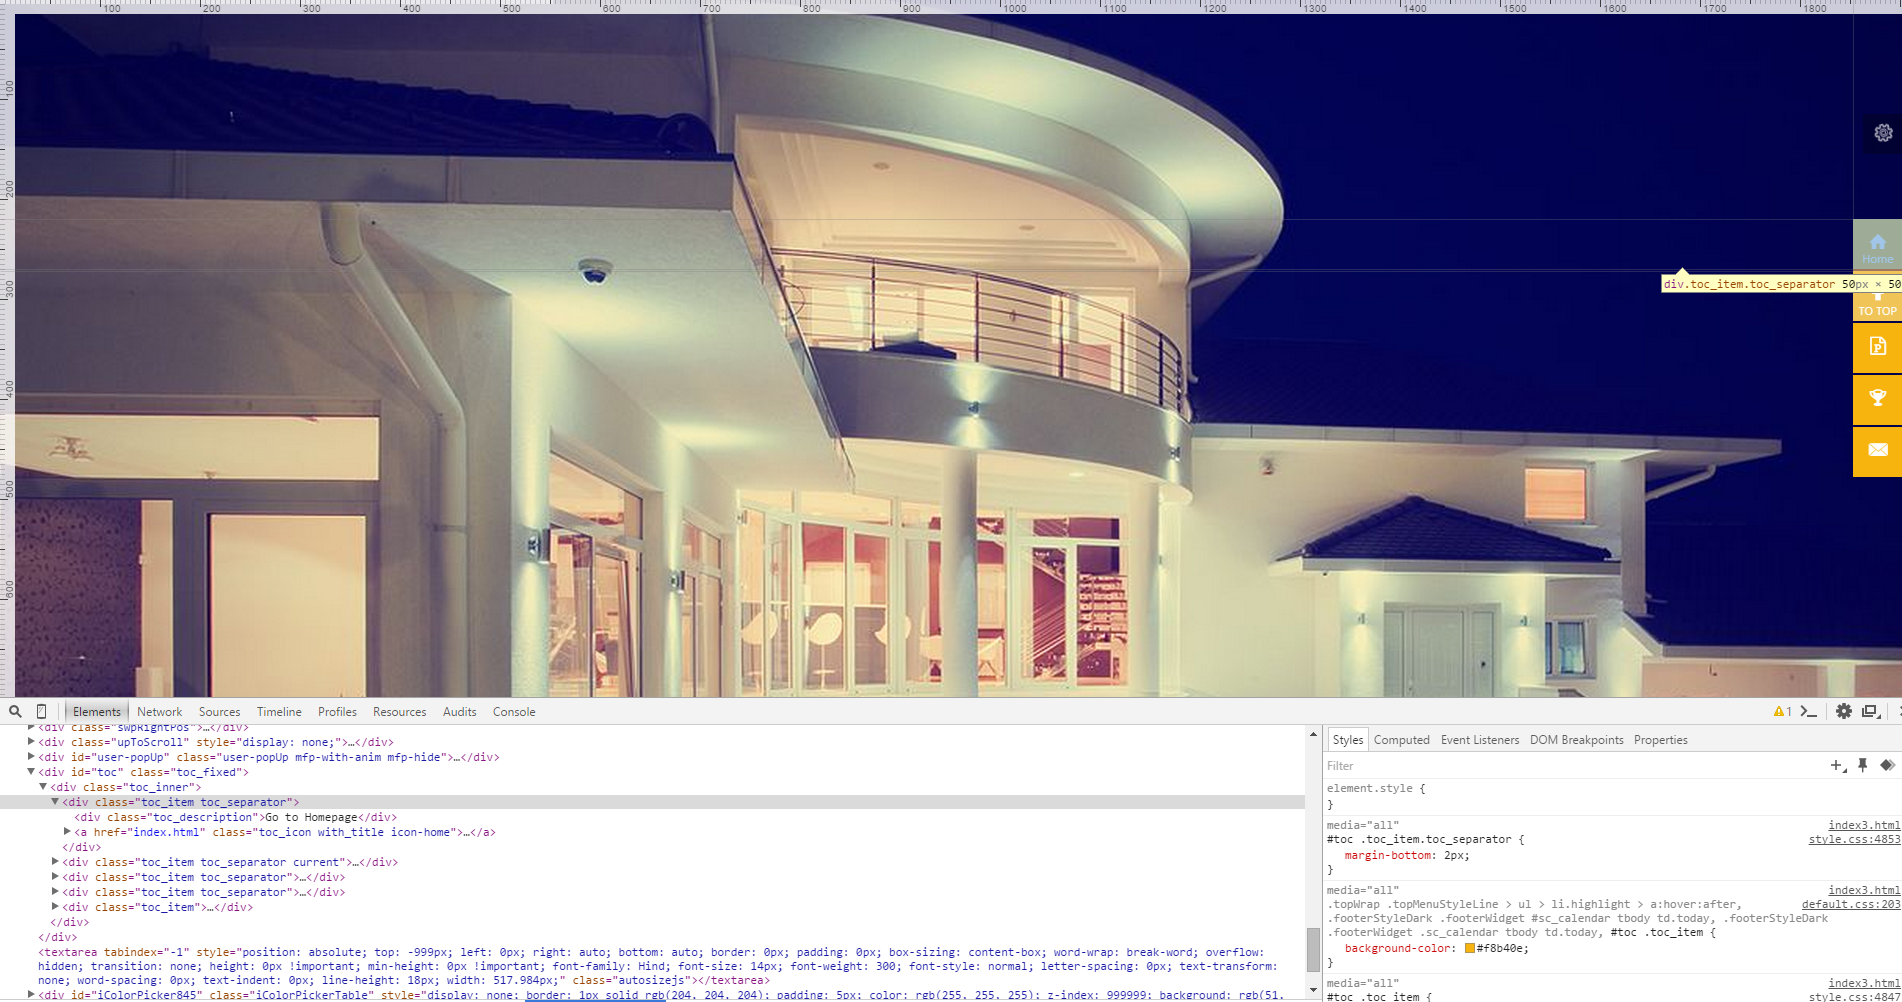
Task: Collapse the div id="toc" node
Action: (31, 772)
